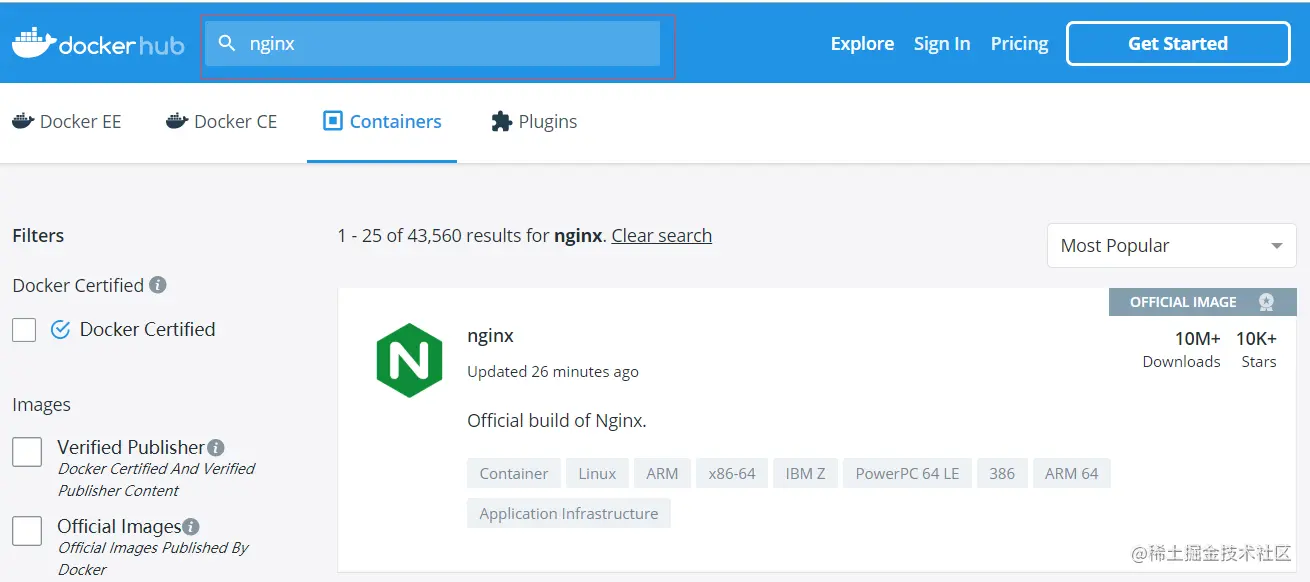Click the search magnifier icon
The image size is (1310, 582).
(x=227, y=43)
